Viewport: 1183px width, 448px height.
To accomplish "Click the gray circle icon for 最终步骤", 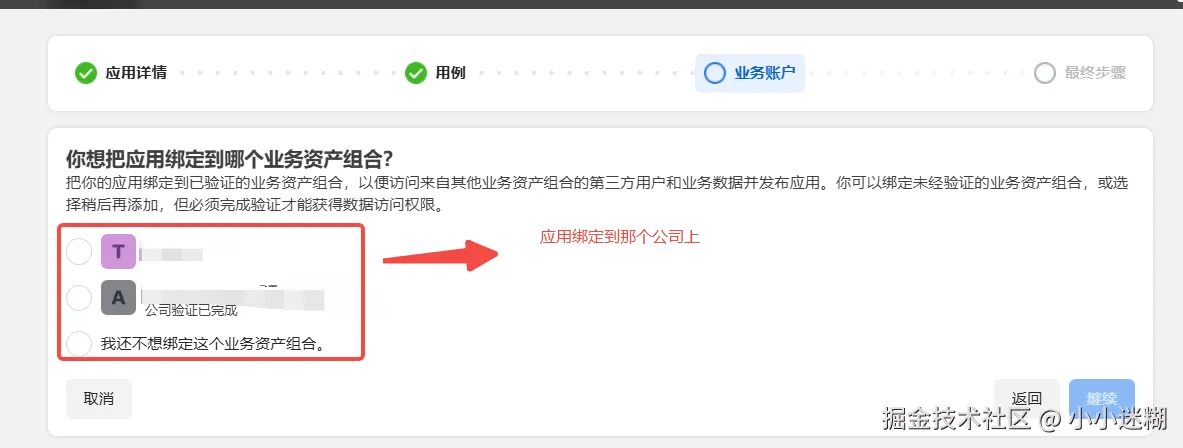I will coord(1045,73).
